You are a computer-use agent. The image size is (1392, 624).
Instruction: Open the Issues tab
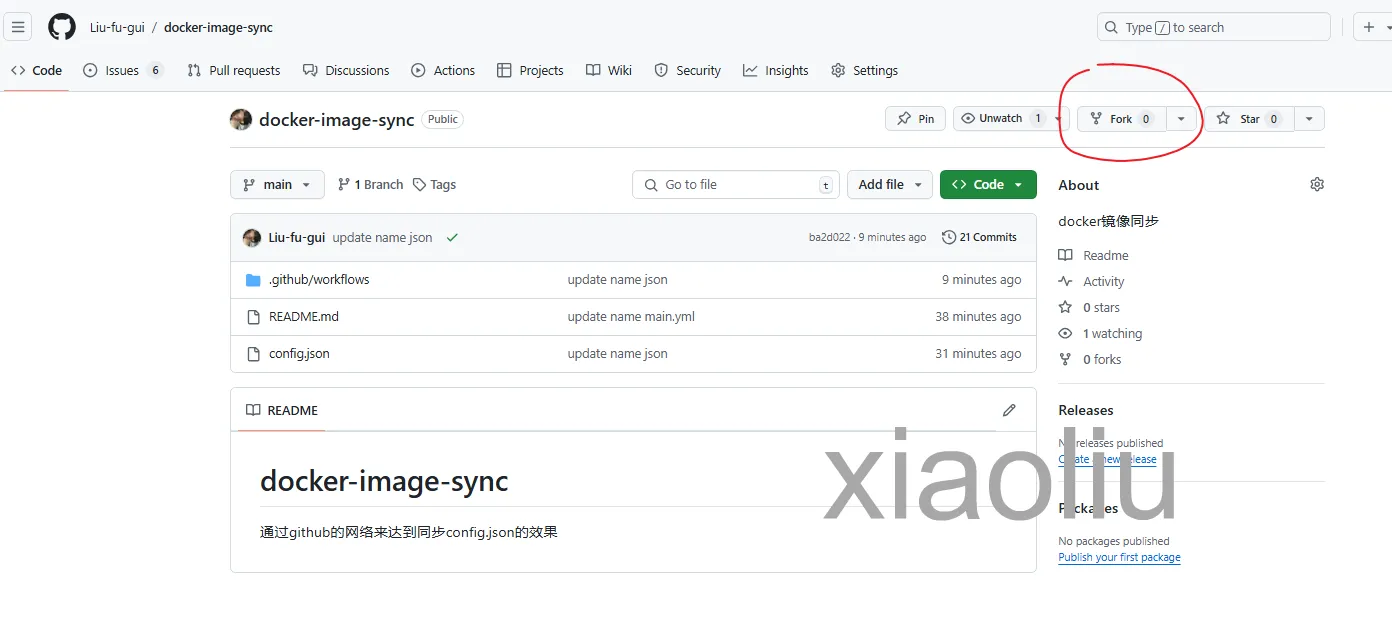point(123,70)
